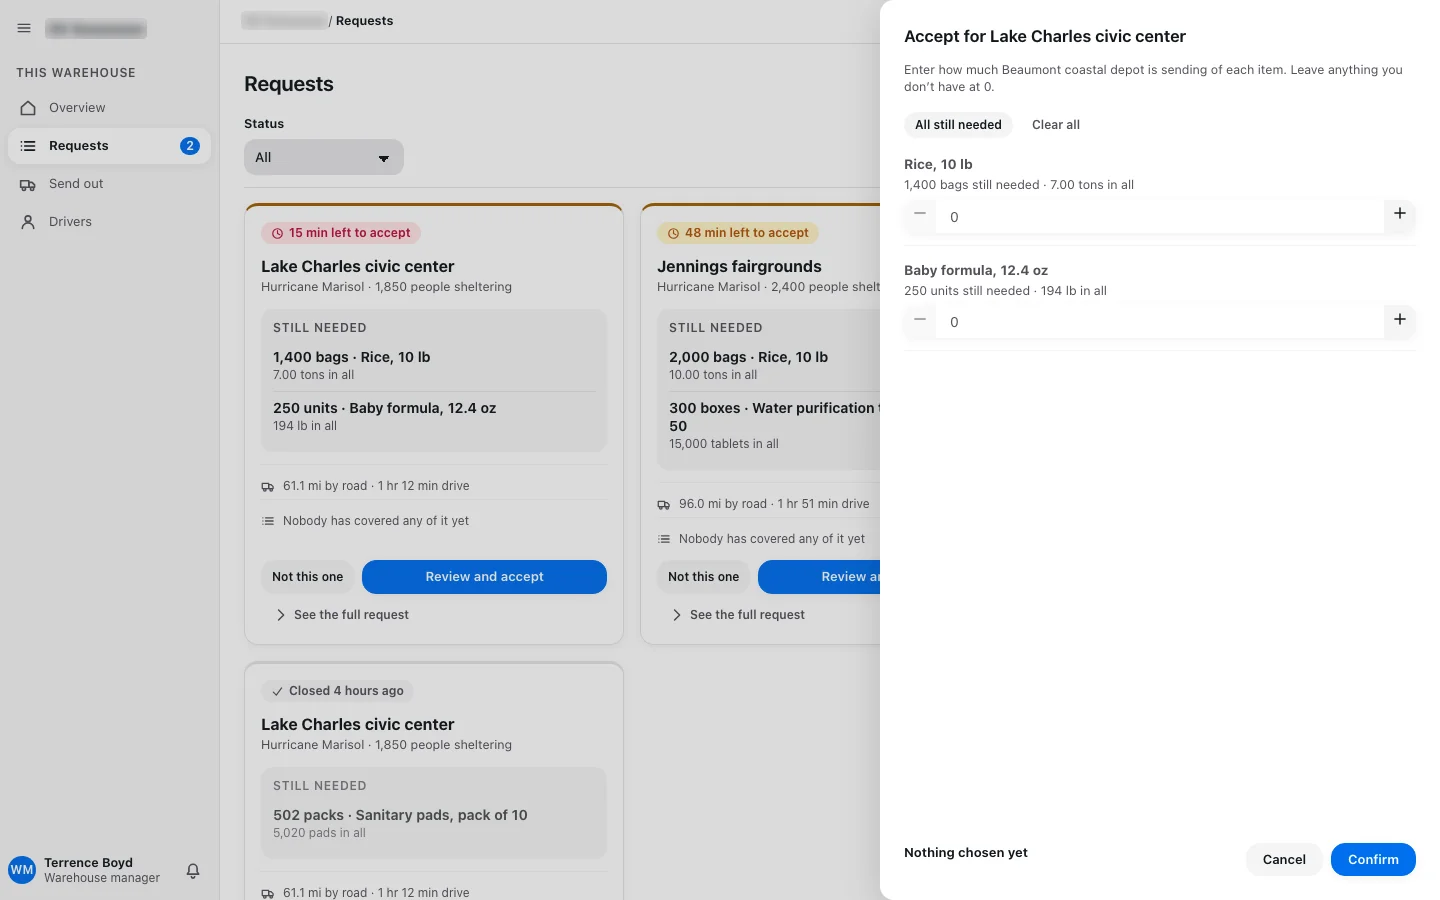Open Requests in sidebar

[x=110, y=146]
